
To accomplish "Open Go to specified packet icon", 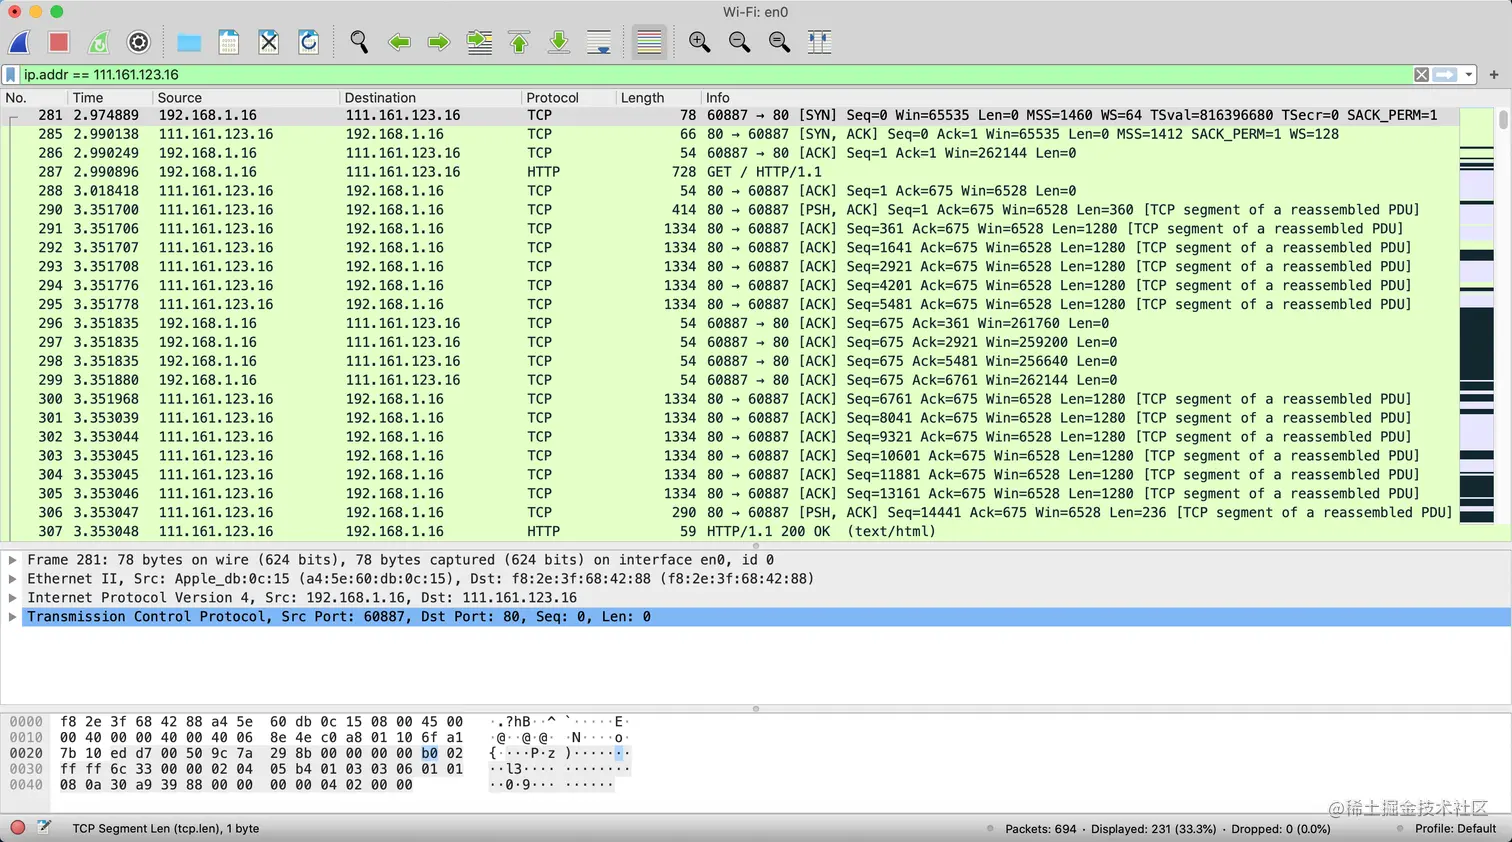I will tap(480, 42).
